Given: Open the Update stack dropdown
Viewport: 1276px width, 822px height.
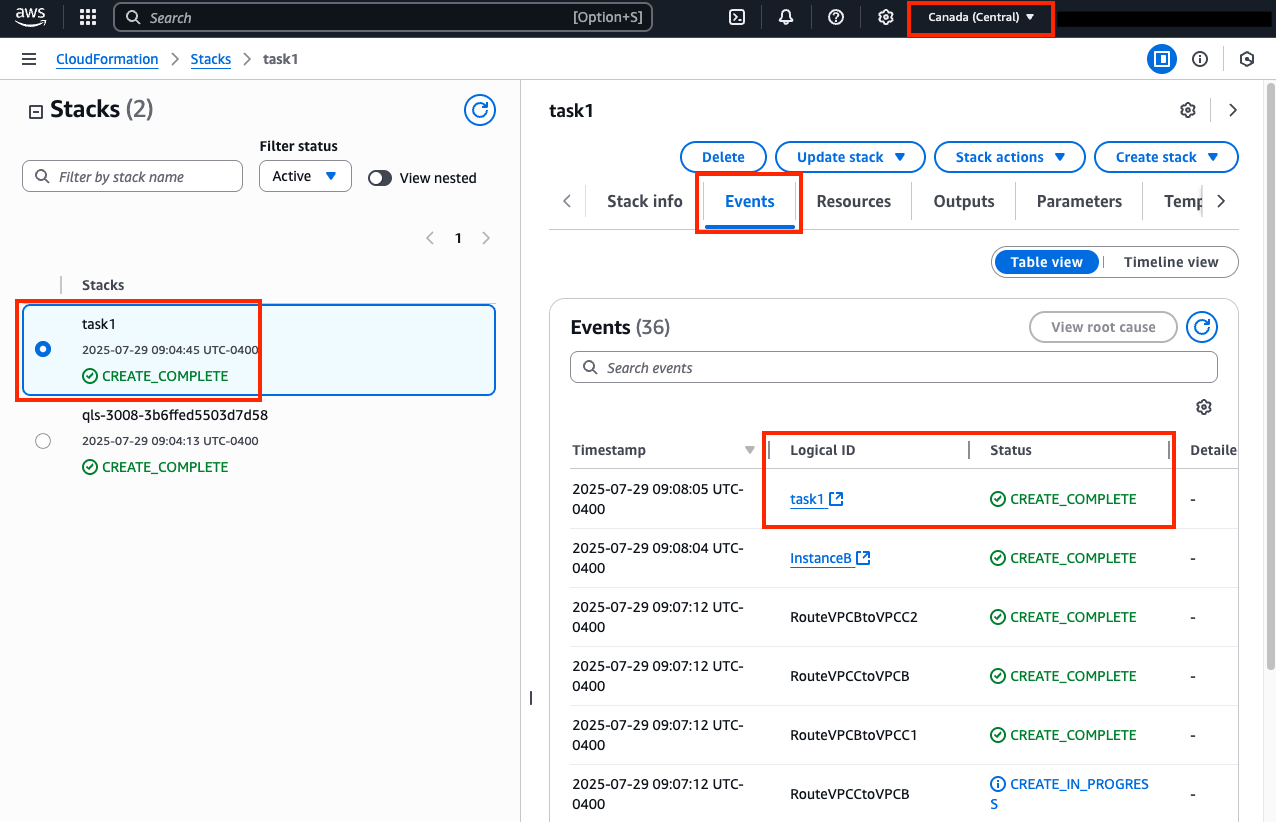Looking at the screenshot, I should [851, 157].
